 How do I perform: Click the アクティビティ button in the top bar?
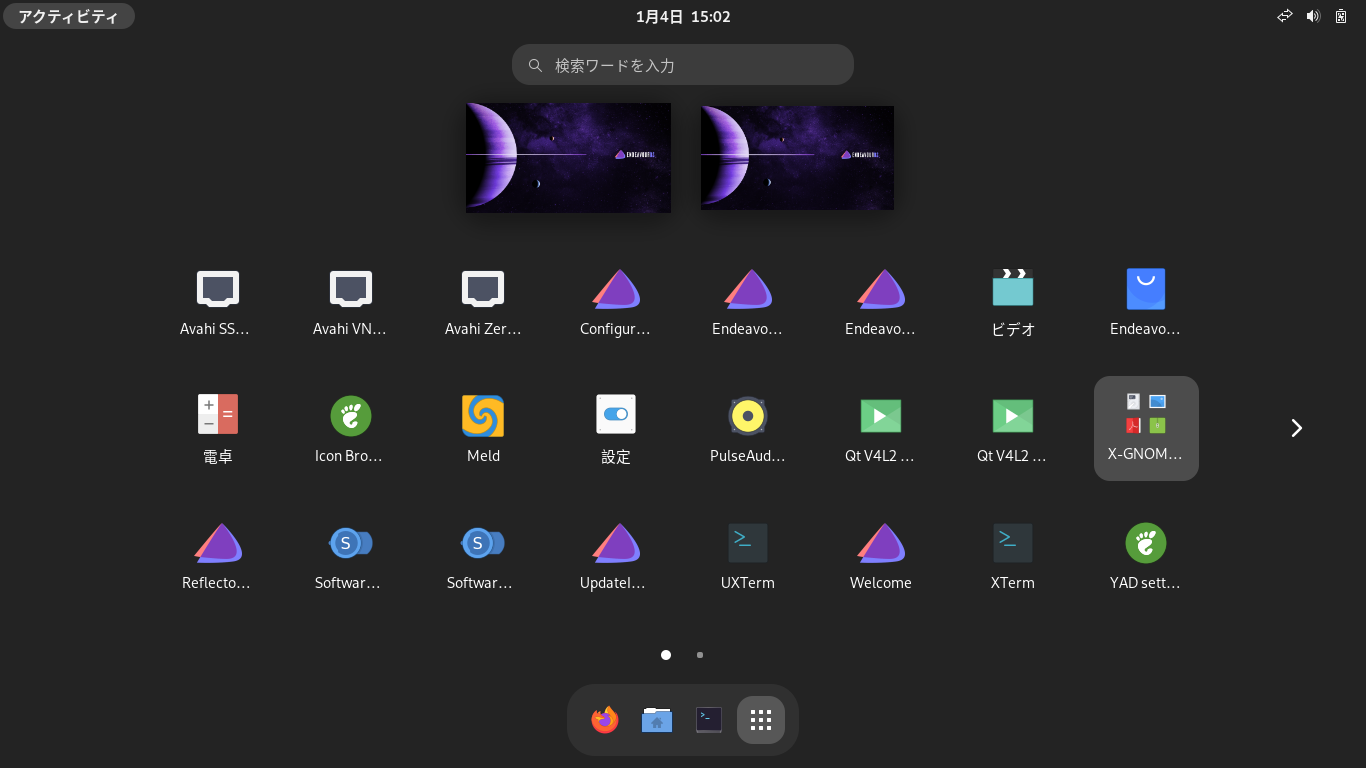pyautogui.click(x=69, y=16)
